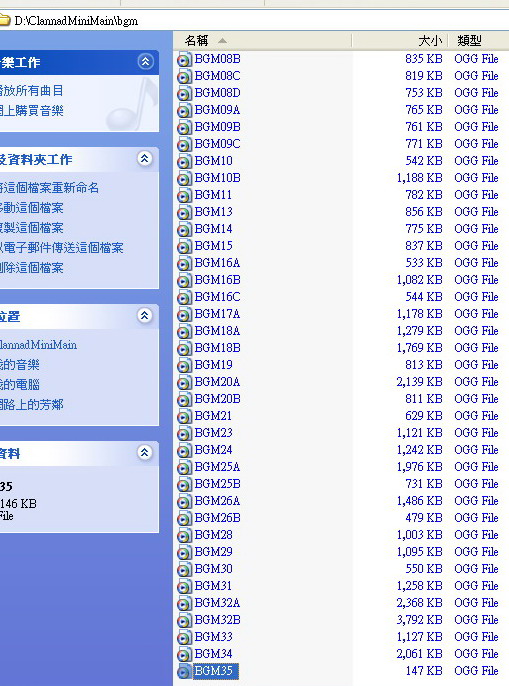The image size is (509, 686).
Task: Click the BGM32B file icon
Action: [x=184, y=620]
